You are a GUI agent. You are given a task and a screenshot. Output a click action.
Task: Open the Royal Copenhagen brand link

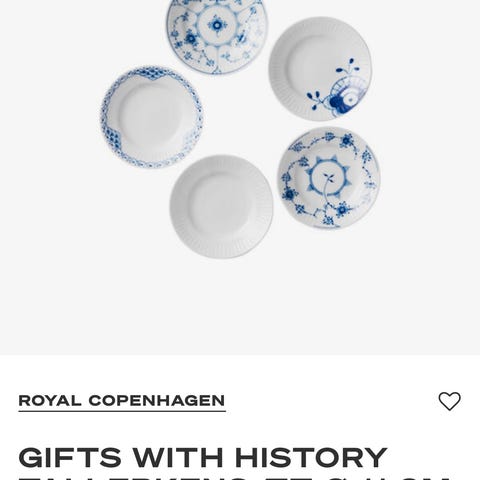click(x=122, y=401)
